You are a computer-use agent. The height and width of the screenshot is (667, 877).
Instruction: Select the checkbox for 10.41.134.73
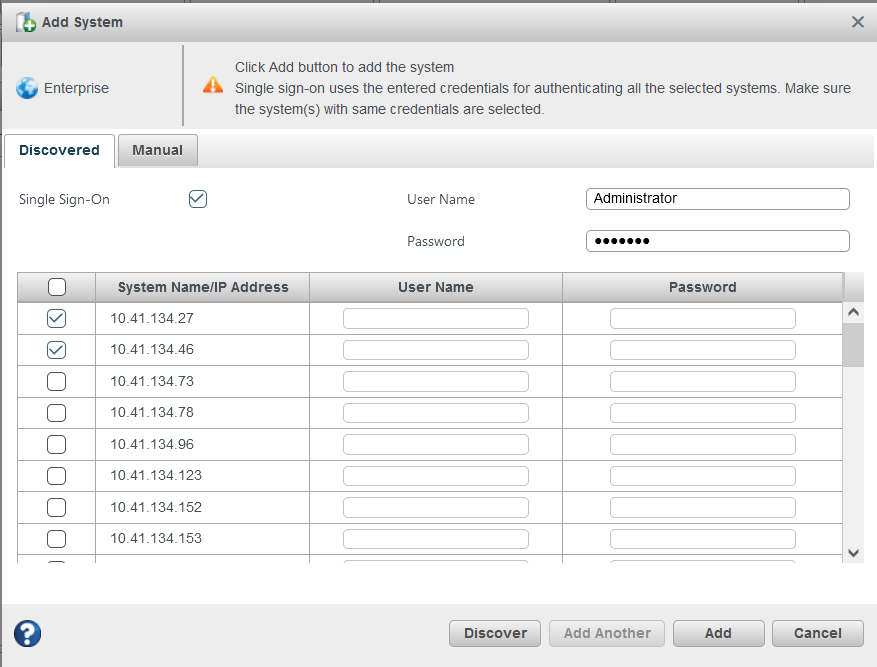click(57, 381)
